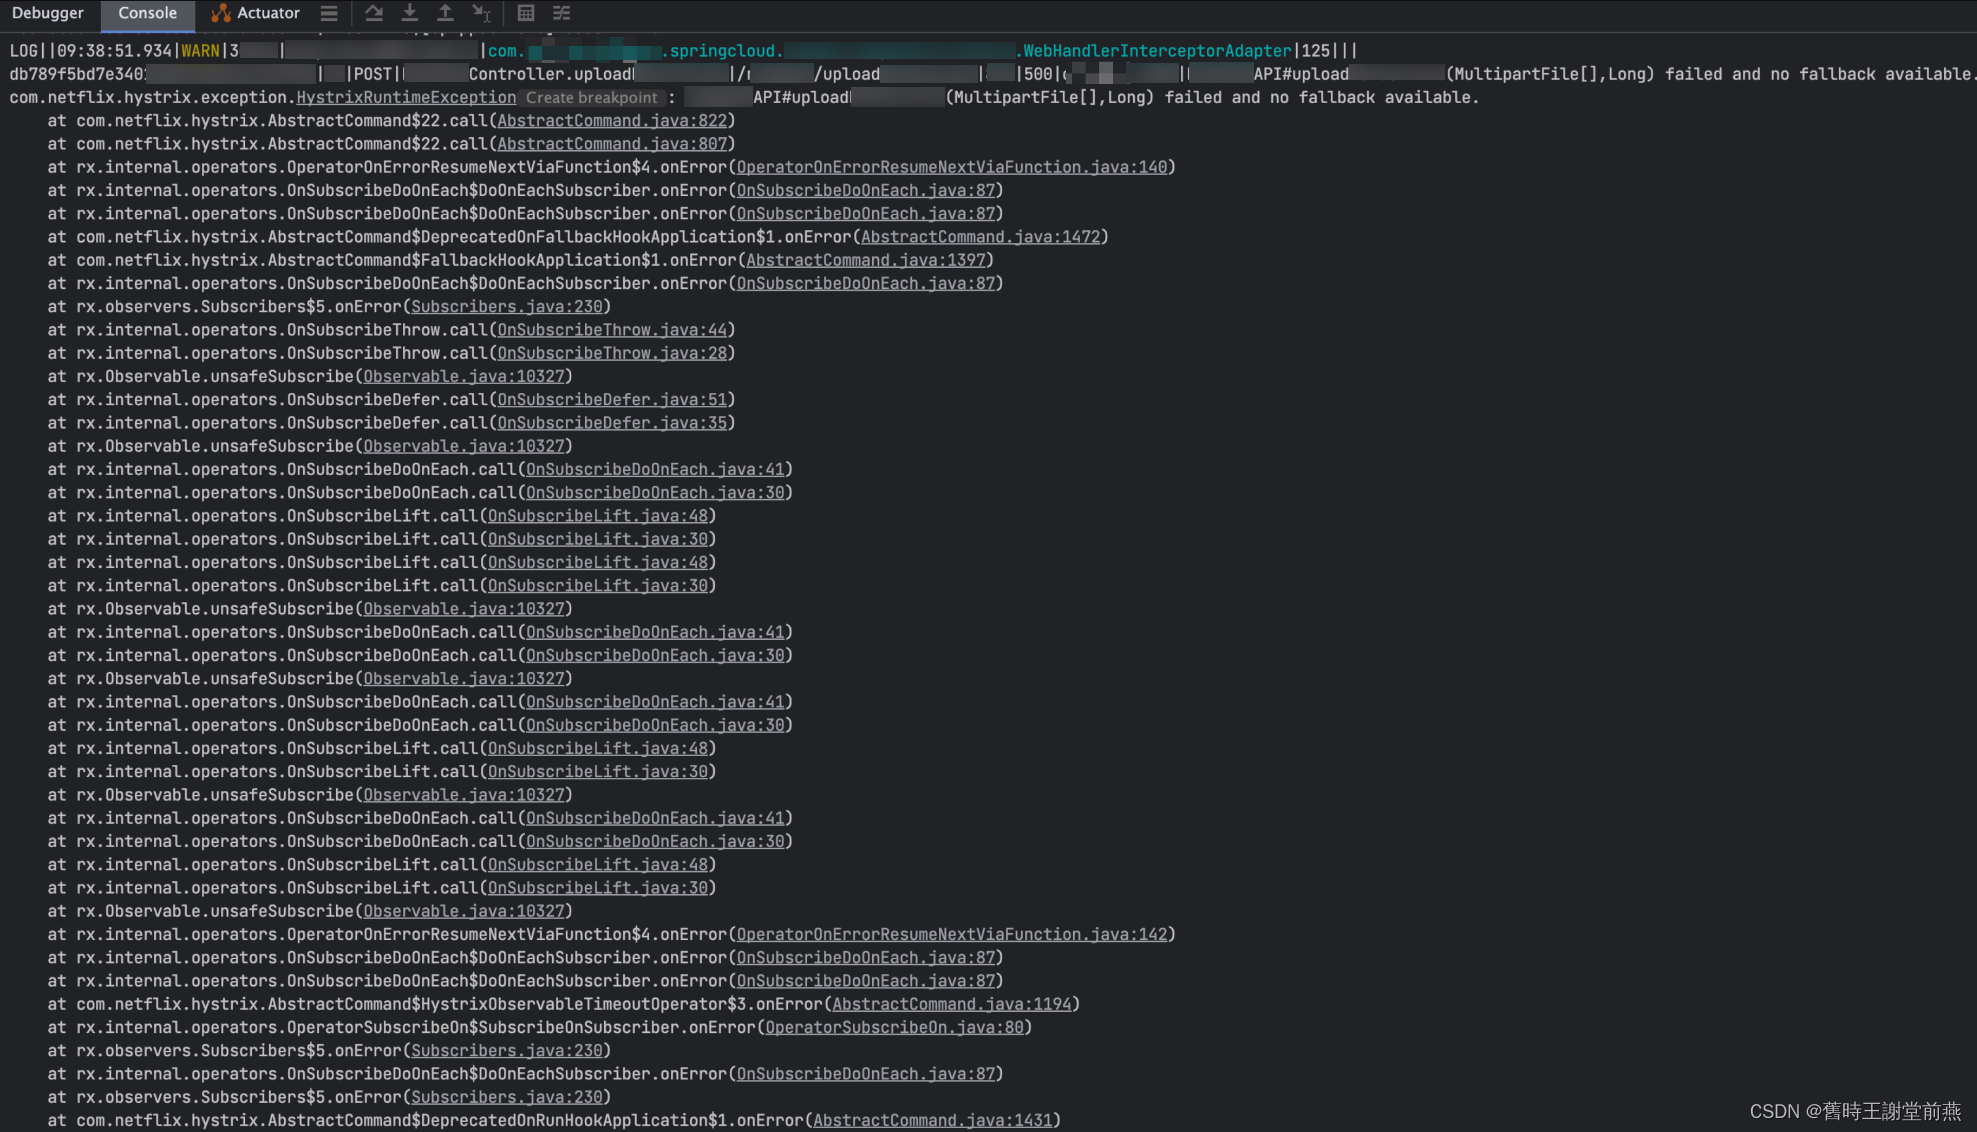Image resolution: width=1977 pixels, height=1132 pixels.
Task: Open the HystrixRuntimeException class link
Action: (405, 97)
